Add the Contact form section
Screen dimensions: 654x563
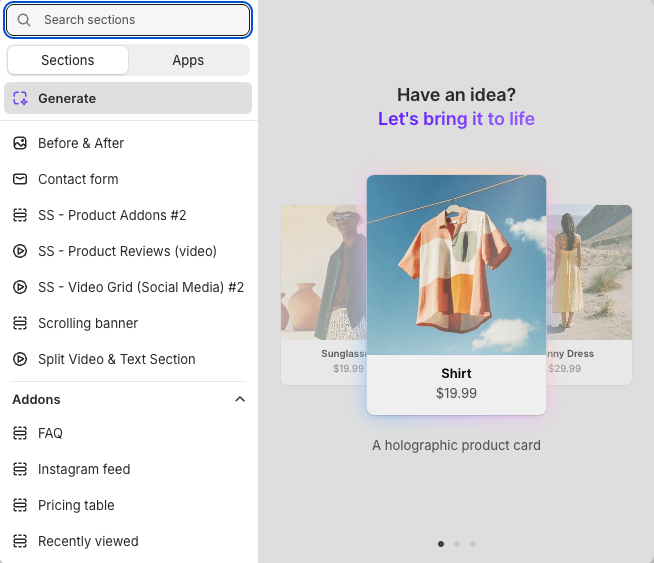(x=128, y=179)
